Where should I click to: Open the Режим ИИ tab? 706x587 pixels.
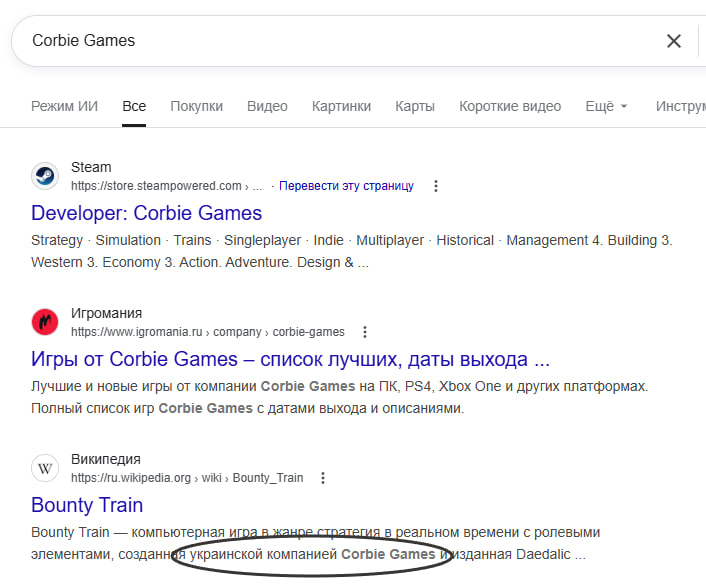[64, 106]
